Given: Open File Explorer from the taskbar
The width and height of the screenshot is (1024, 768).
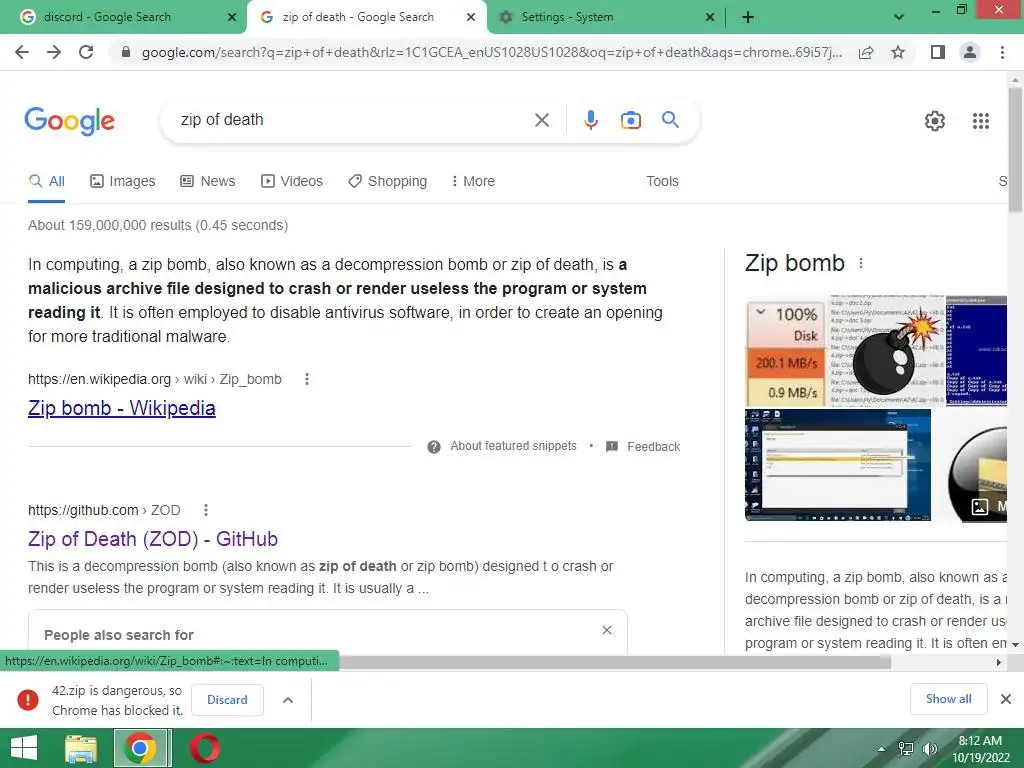Looking at the screenshot, I should (x=81, y=748).
